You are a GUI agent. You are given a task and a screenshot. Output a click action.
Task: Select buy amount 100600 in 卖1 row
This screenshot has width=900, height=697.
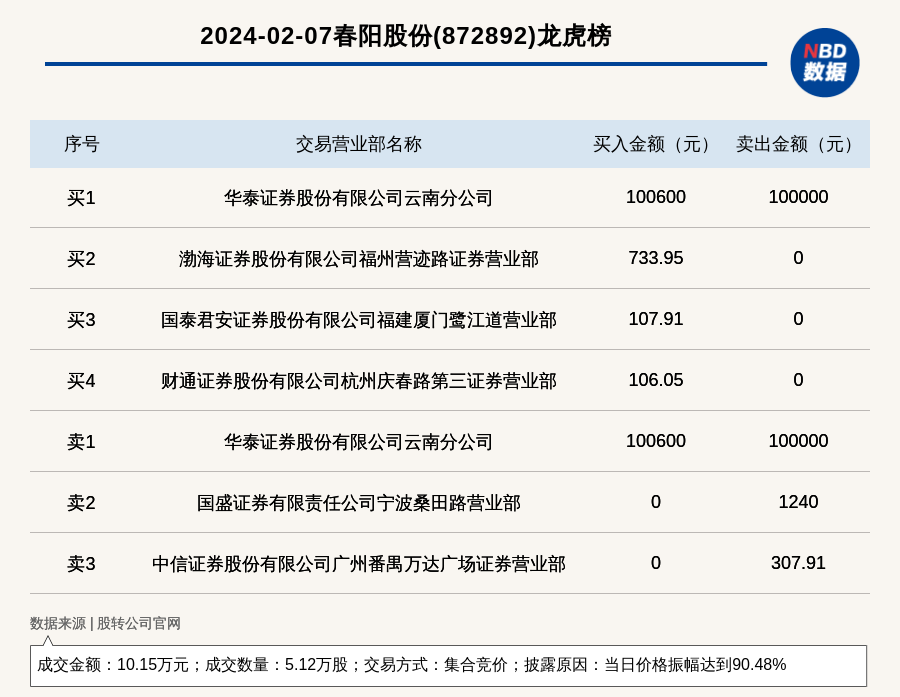point(655,440)
